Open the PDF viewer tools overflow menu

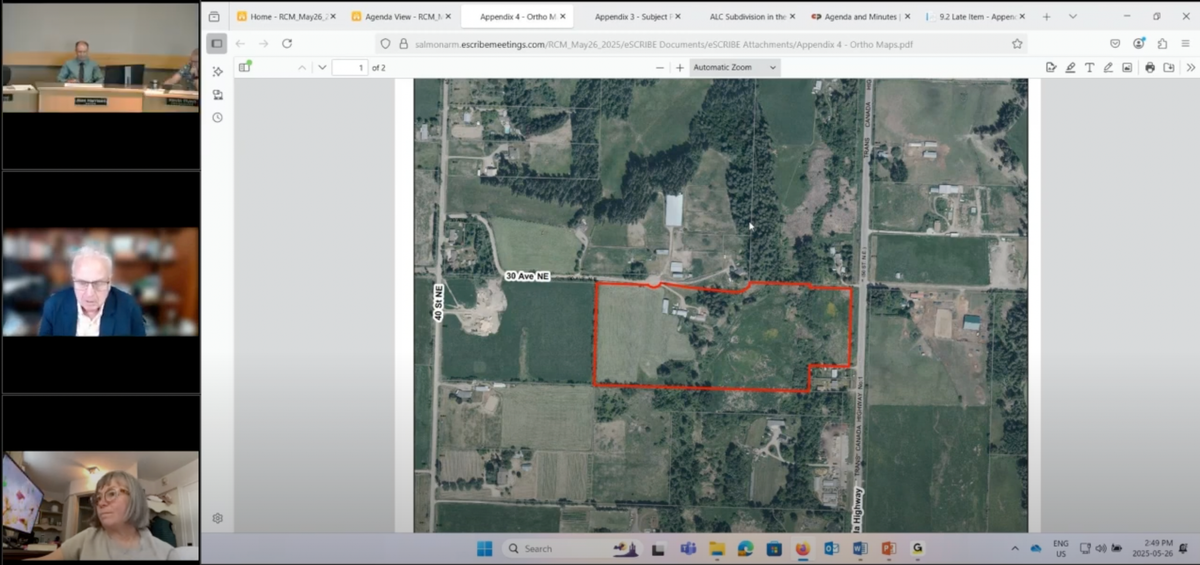click(x=1190, y=67)
